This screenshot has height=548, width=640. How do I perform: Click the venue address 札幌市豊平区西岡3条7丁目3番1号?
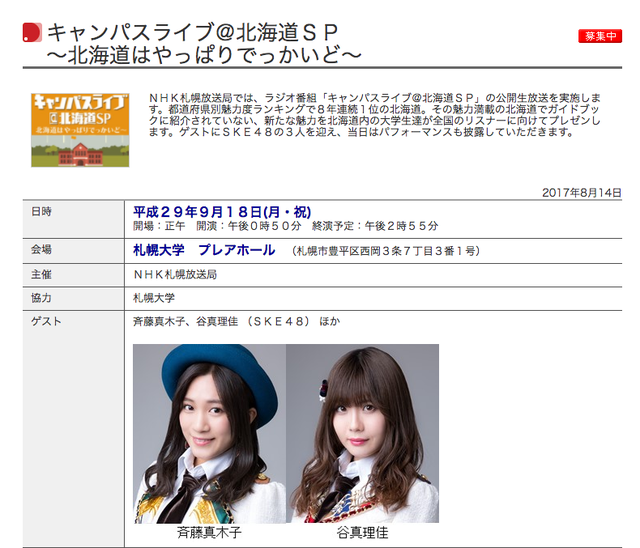tap(386, 251)
